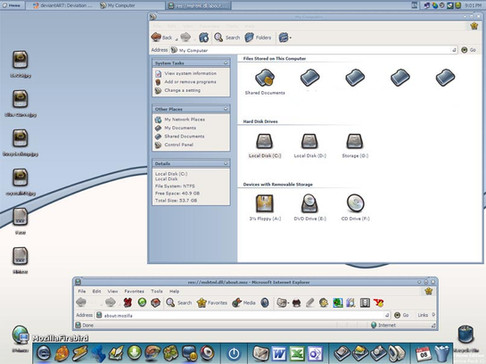Click the green Refresh icon in Internet Explorer
486x364 pixels.
tap(142, 303)
